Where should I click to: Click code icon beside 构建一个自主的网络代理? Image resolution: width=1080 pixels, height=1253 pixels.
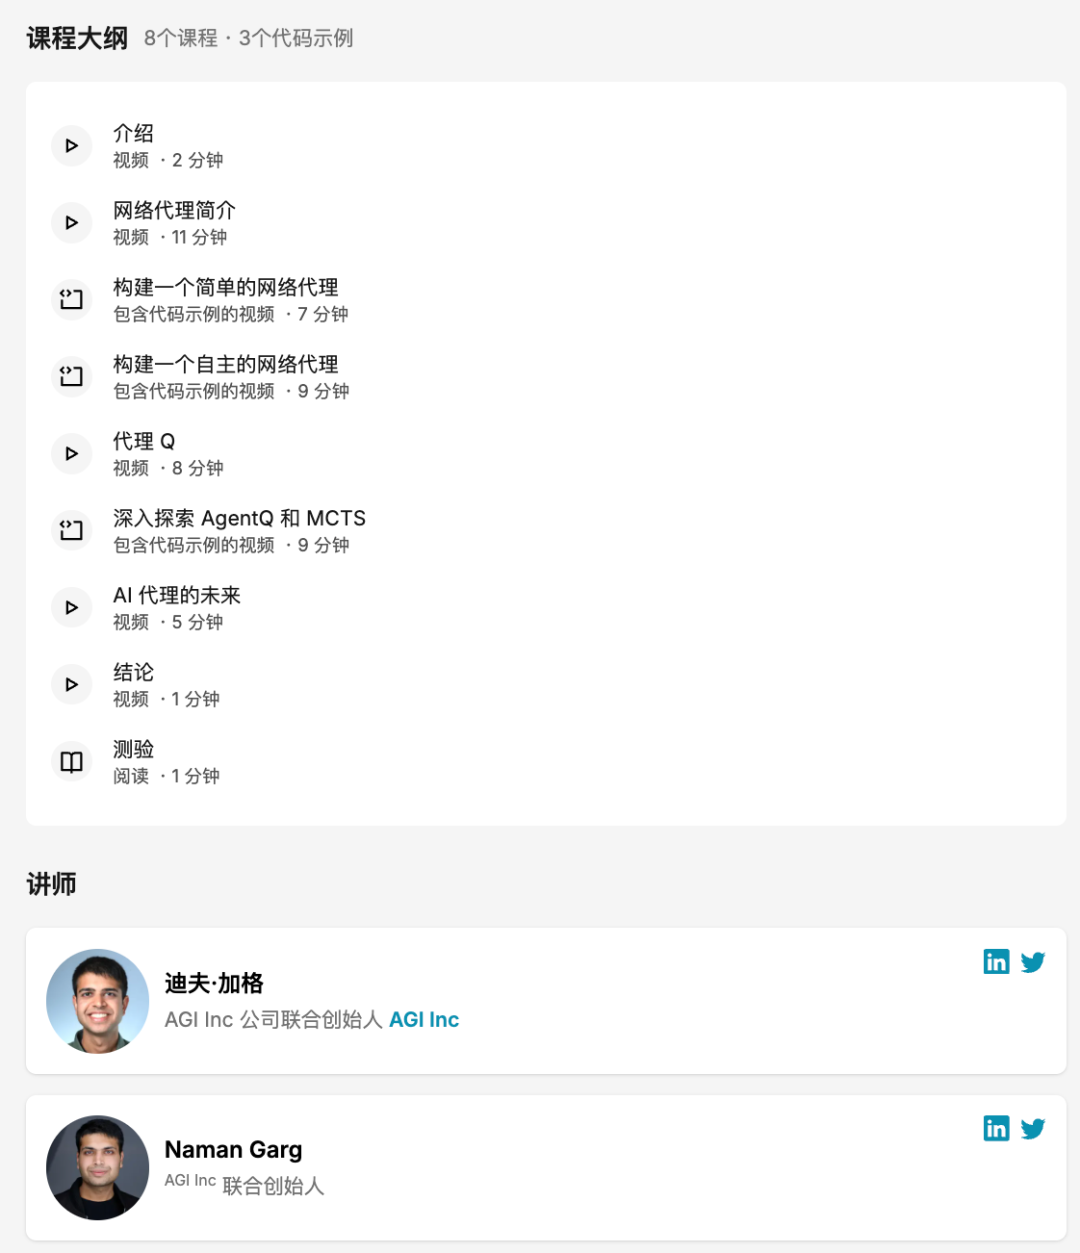point(71,377)
